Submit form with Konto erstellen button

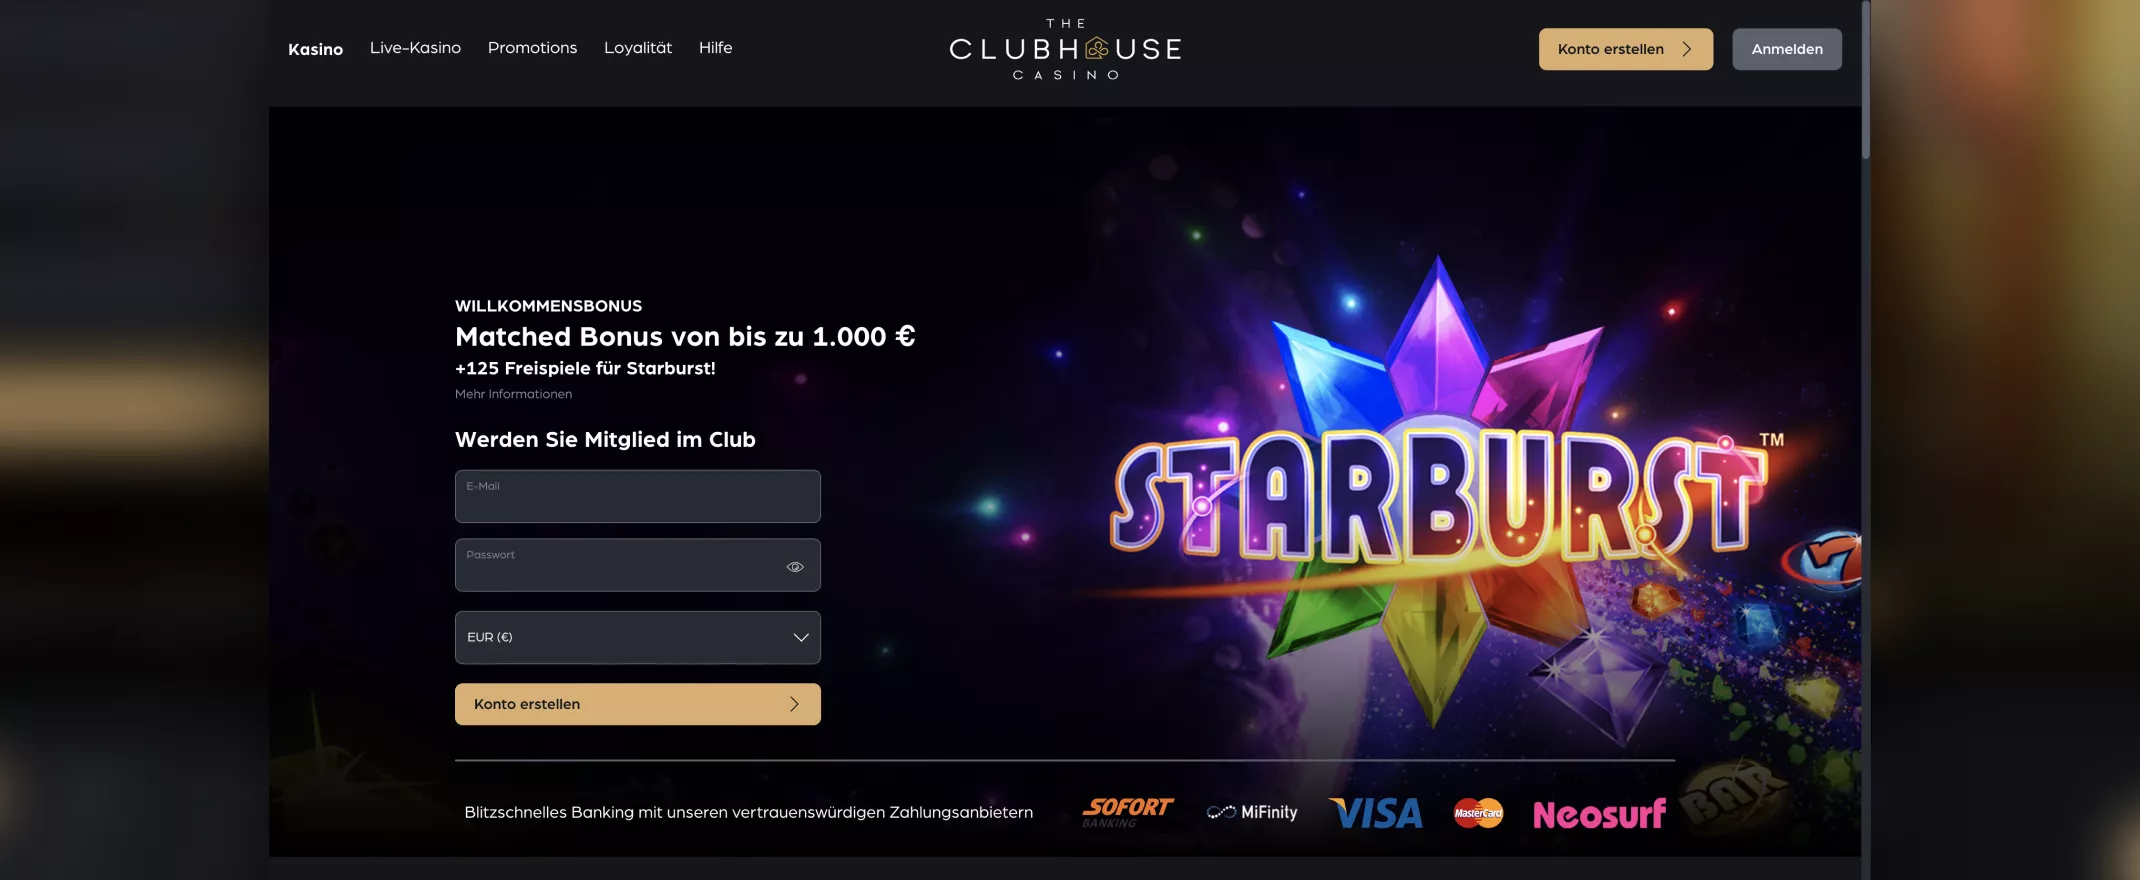(x=638, y=704)
